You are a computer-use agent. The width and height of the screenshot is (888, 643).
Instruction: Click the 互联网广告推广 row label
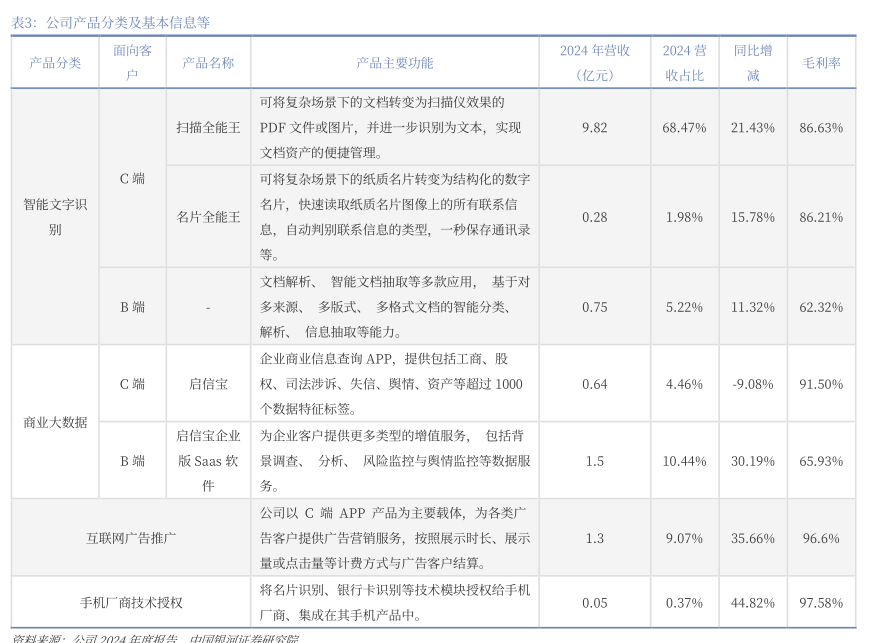point(131,538)
